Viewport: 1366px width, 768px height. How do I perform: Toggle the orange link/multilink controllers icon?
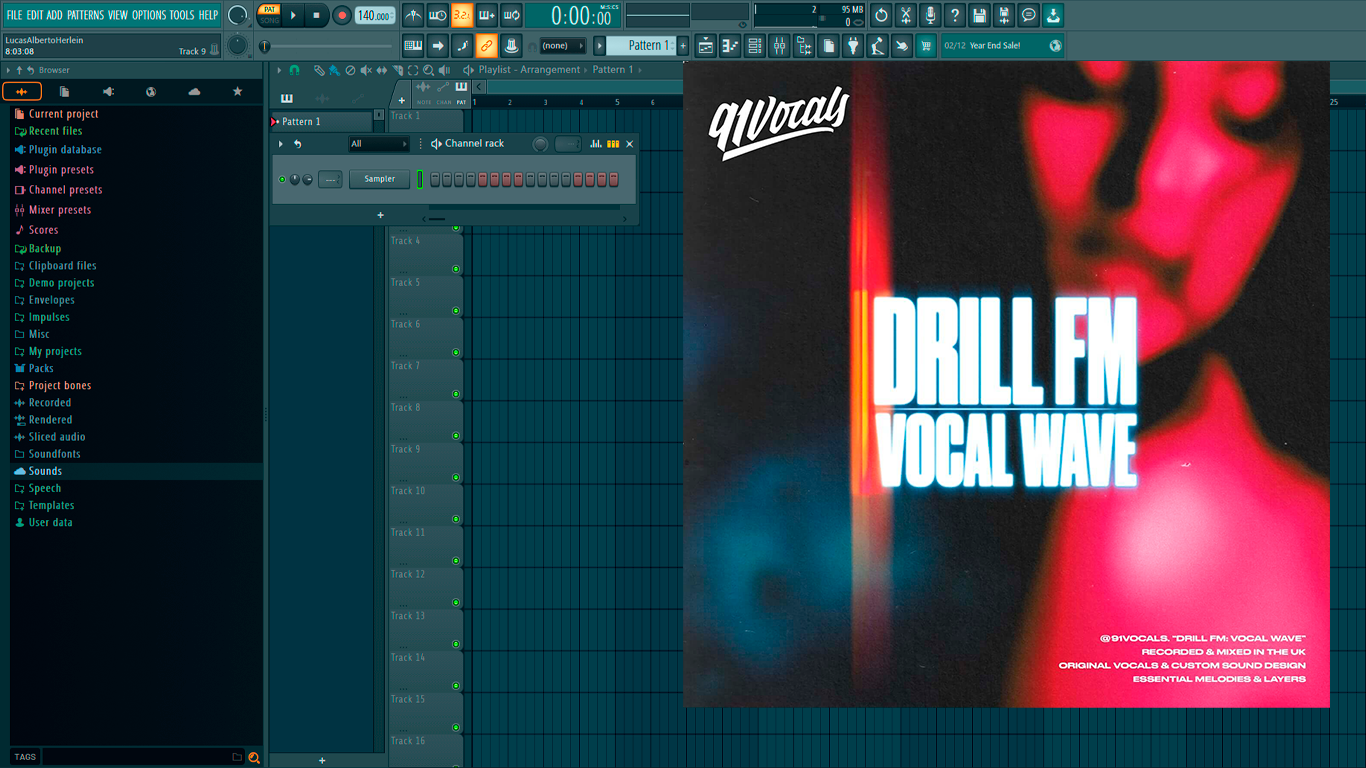[x=487, y=45]
